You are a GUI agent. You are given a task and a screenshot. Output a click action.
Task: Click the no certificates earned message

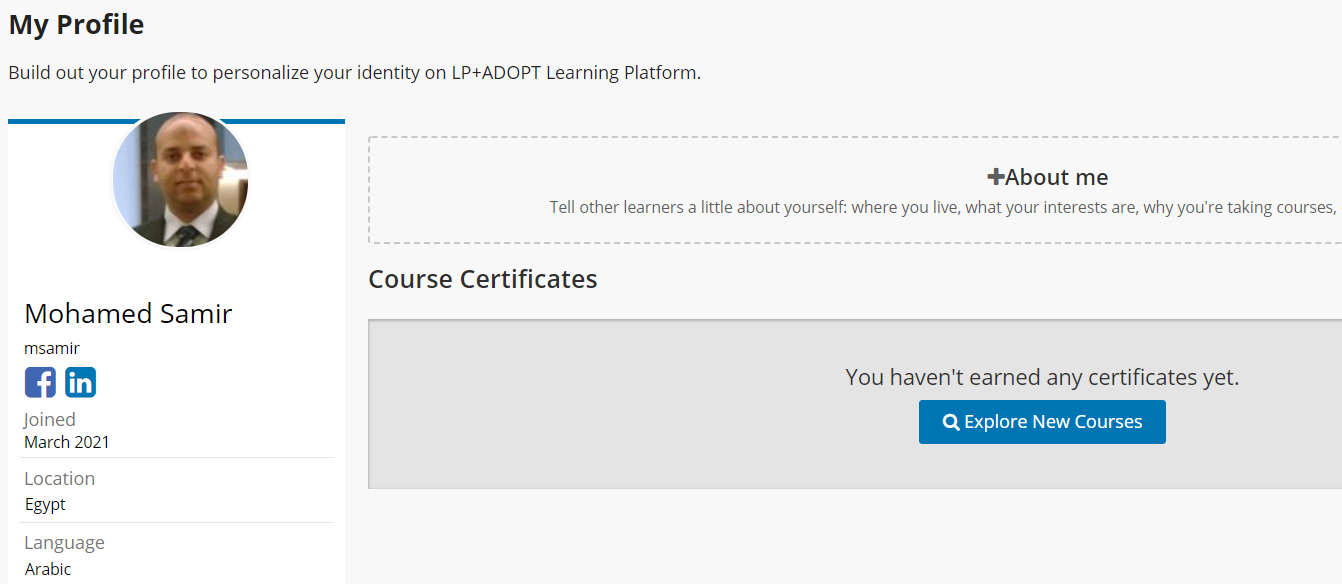tap(1042, 377)
